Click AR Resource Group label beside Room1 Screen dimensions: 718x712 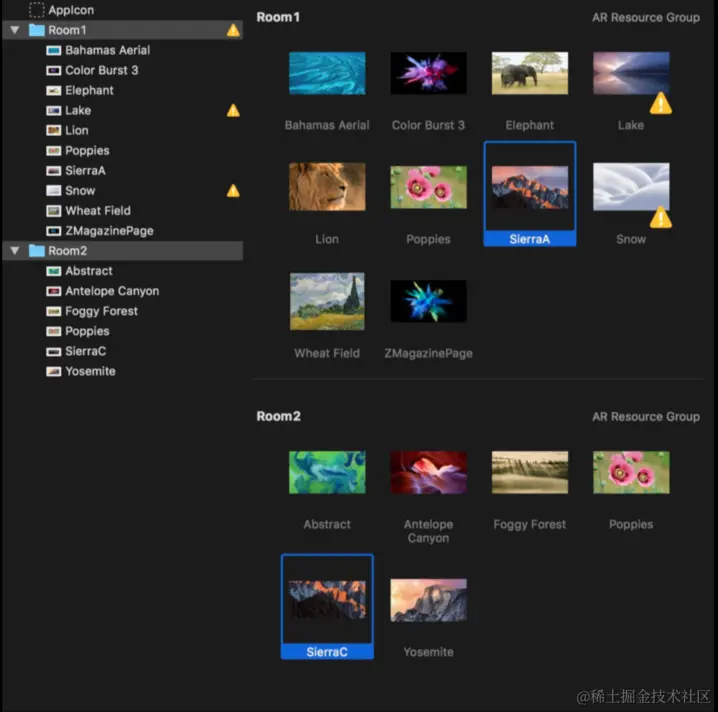coord(646,17)
